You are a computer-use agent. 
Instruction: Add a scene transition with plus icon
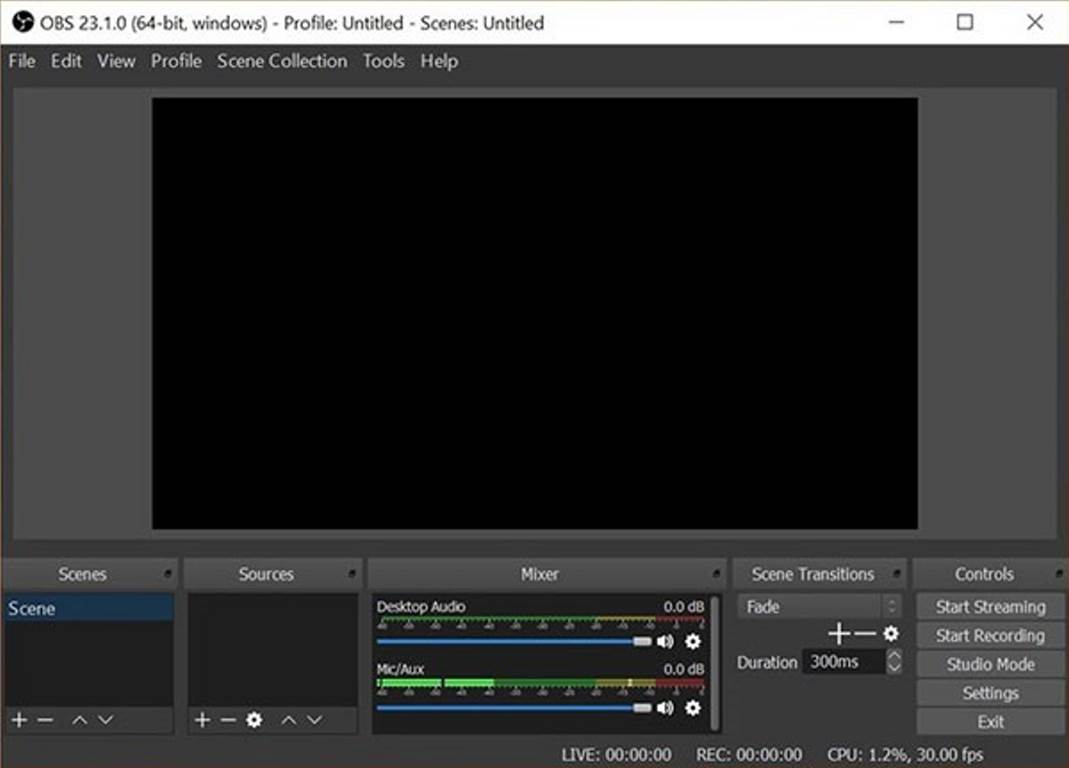[839, 633]
